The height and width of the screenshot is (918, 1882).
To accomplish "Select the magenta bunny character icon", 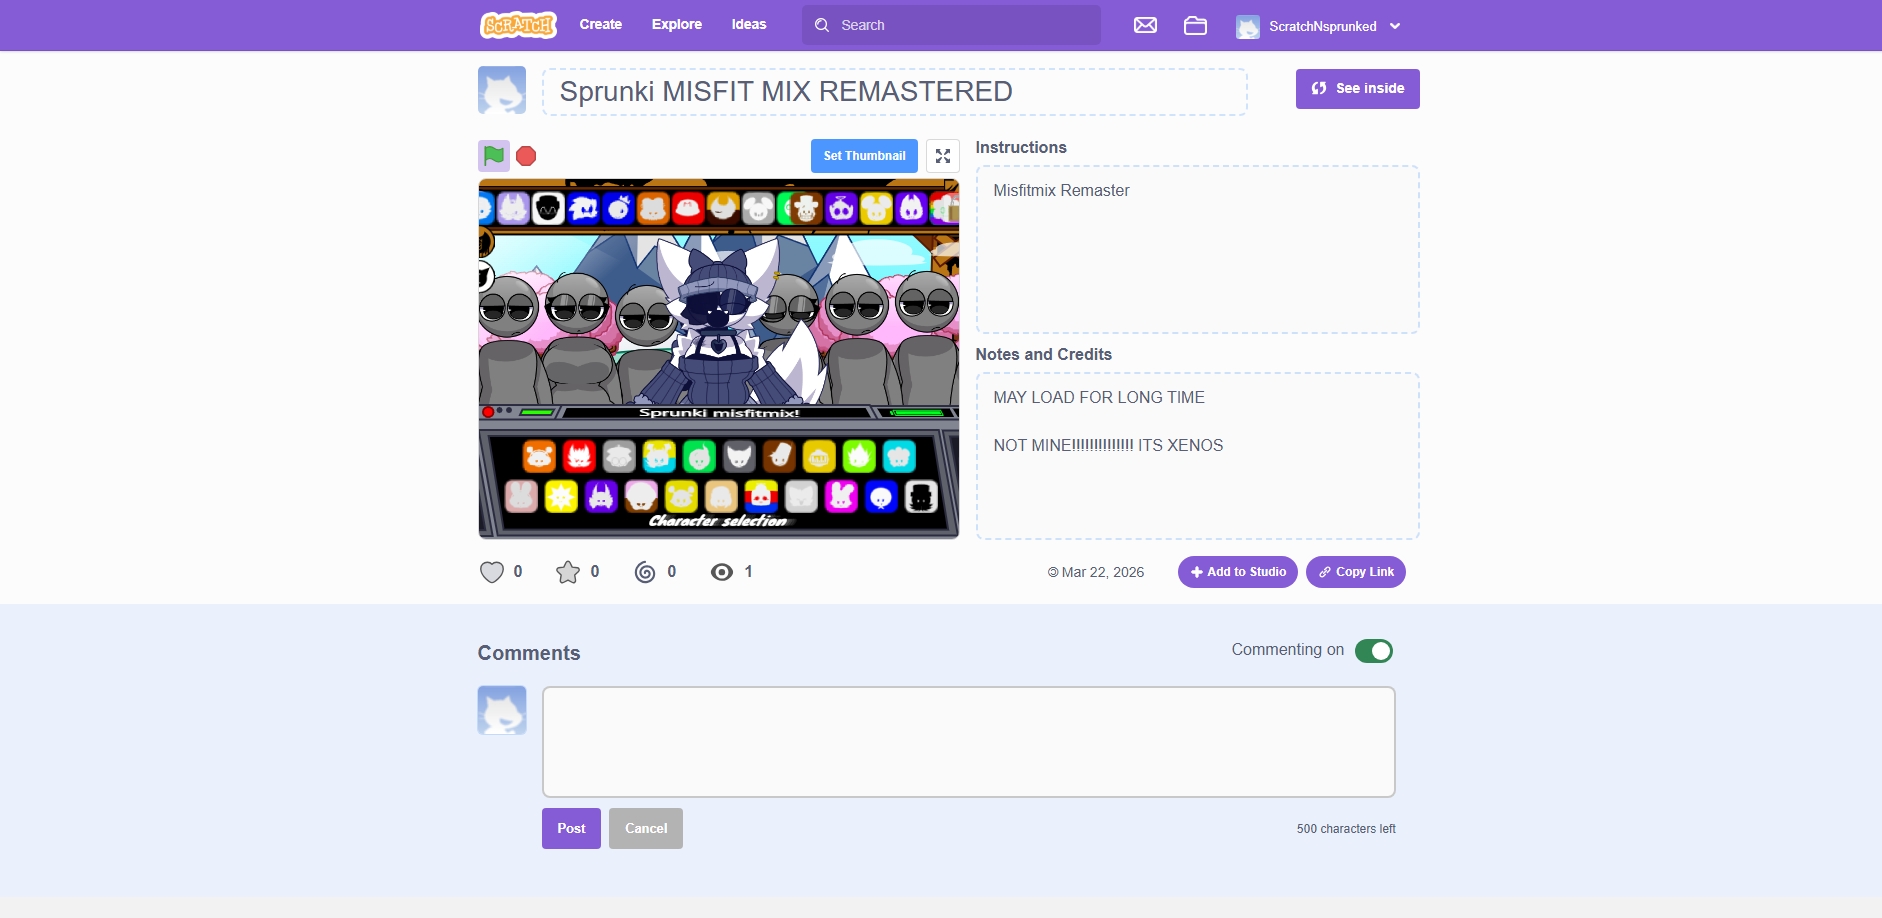I will click(841, 496).
